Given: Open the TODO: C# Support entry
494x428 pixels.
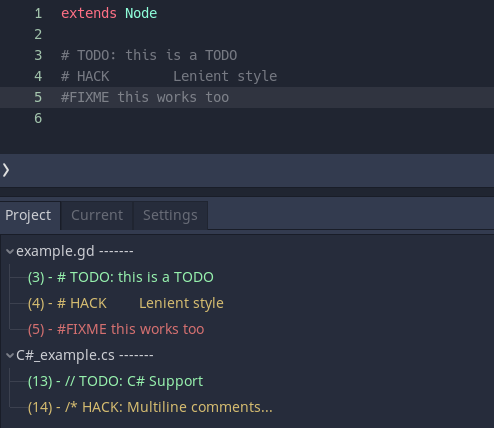Looking at the screenshot, I should coord(115,381).
